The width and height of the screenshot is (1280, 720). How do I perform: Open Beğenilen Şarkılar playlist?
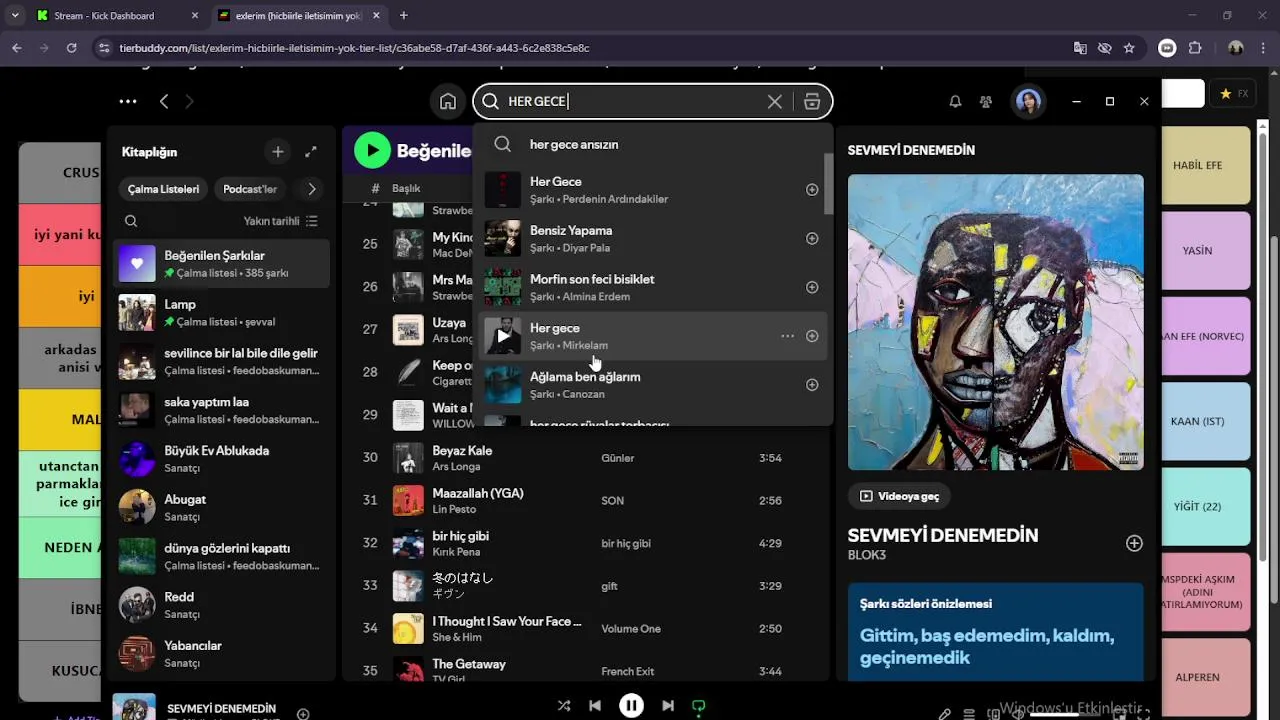[x=221, y=264]
